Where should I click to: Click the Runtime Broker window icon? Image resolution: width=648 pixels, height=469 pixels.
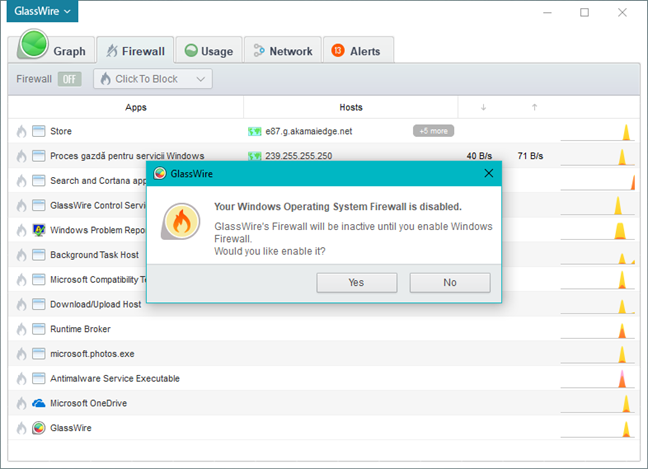tap(38, 329)
